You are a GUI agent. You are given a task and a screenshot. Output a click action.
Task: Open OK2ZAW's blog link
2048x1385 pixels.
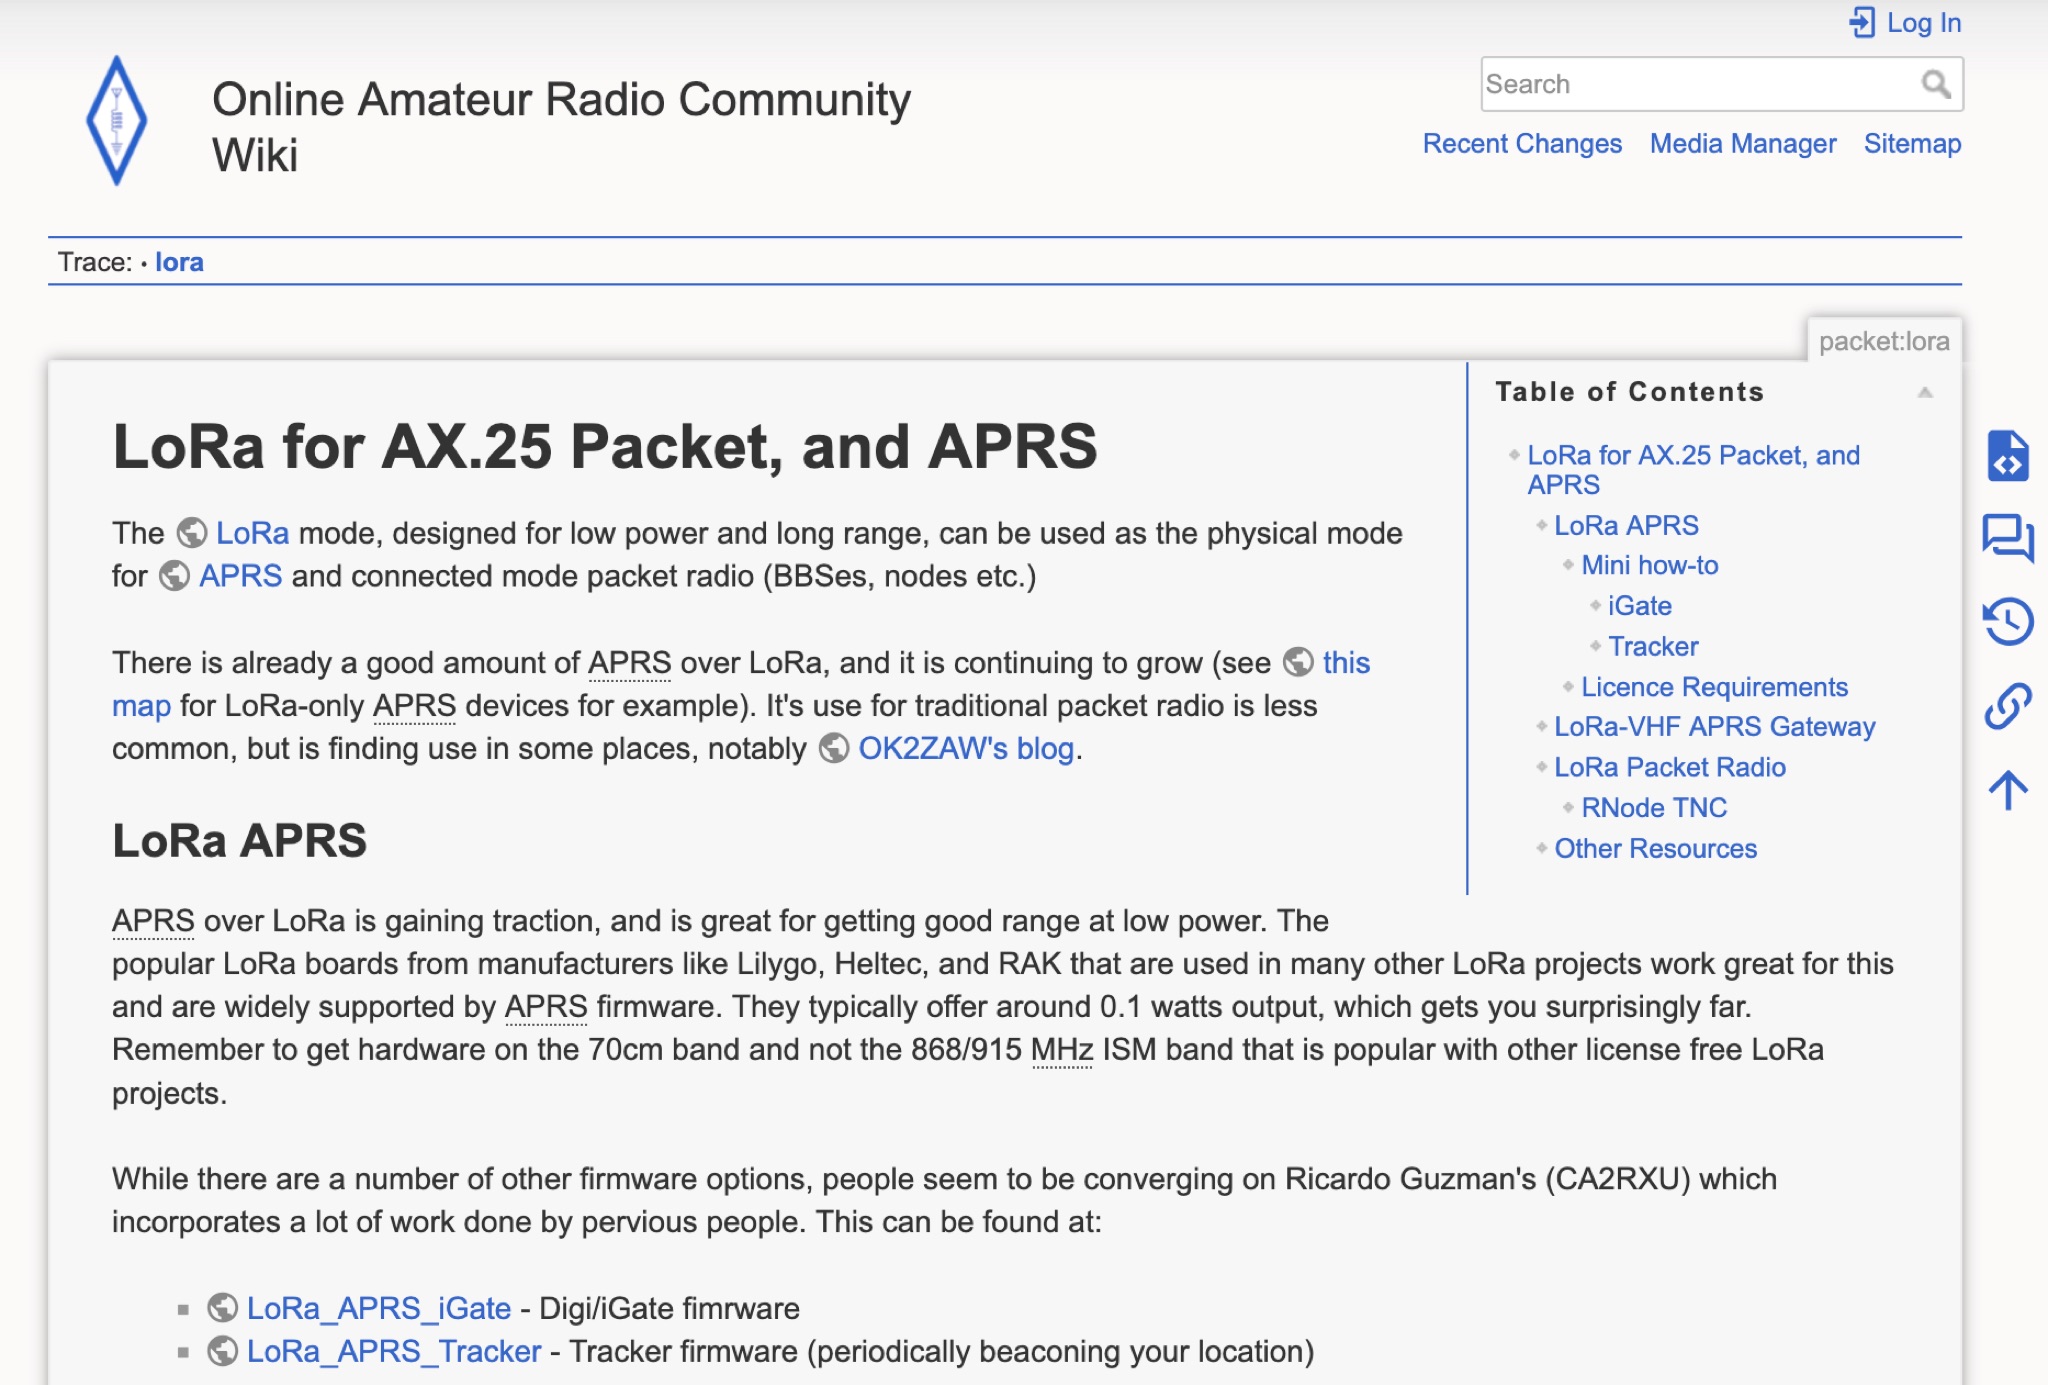[965, 749]
